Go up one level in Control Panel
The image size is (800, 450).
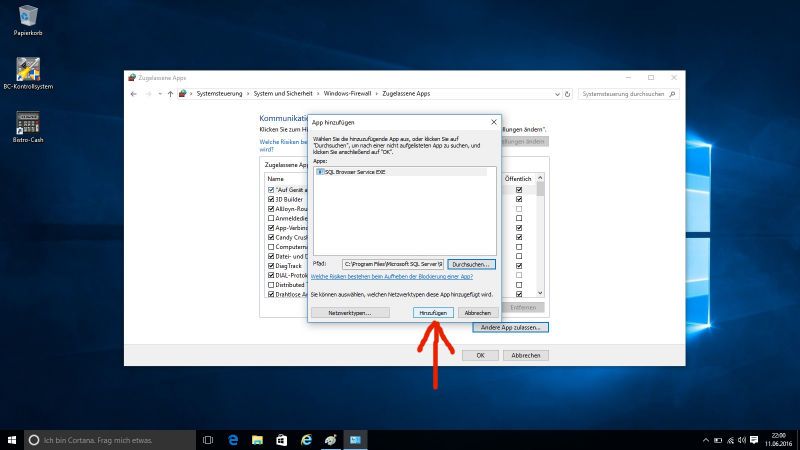tap(170, 94)
